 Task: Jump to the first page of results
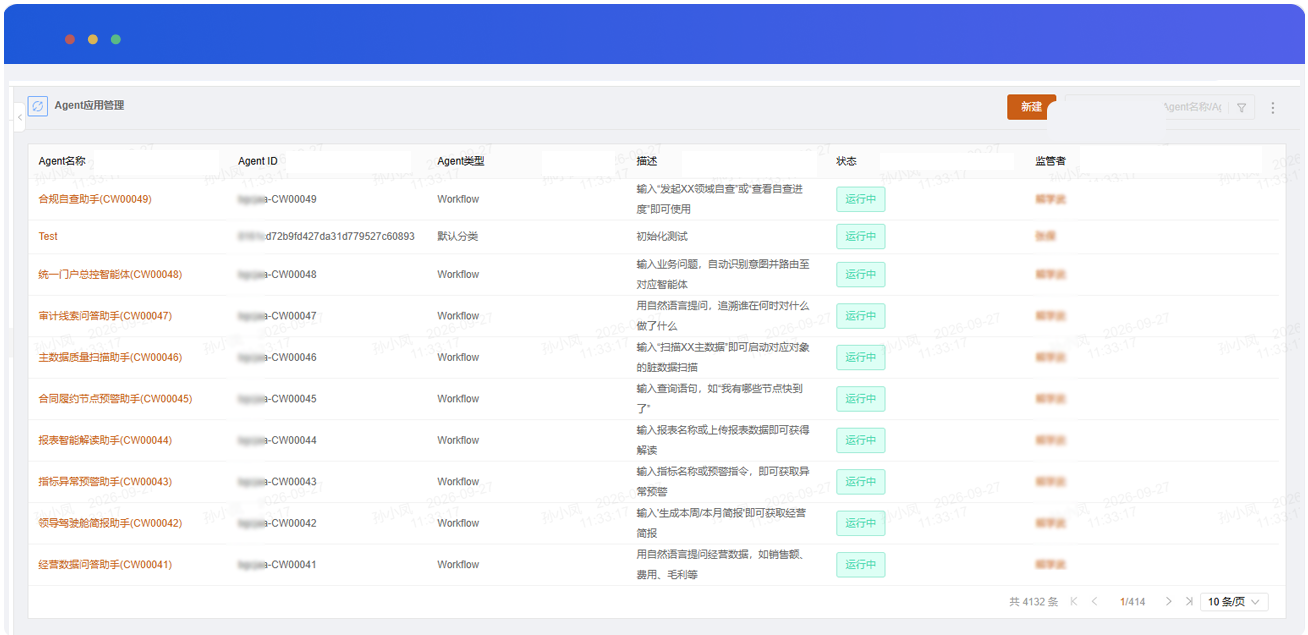1074,602
